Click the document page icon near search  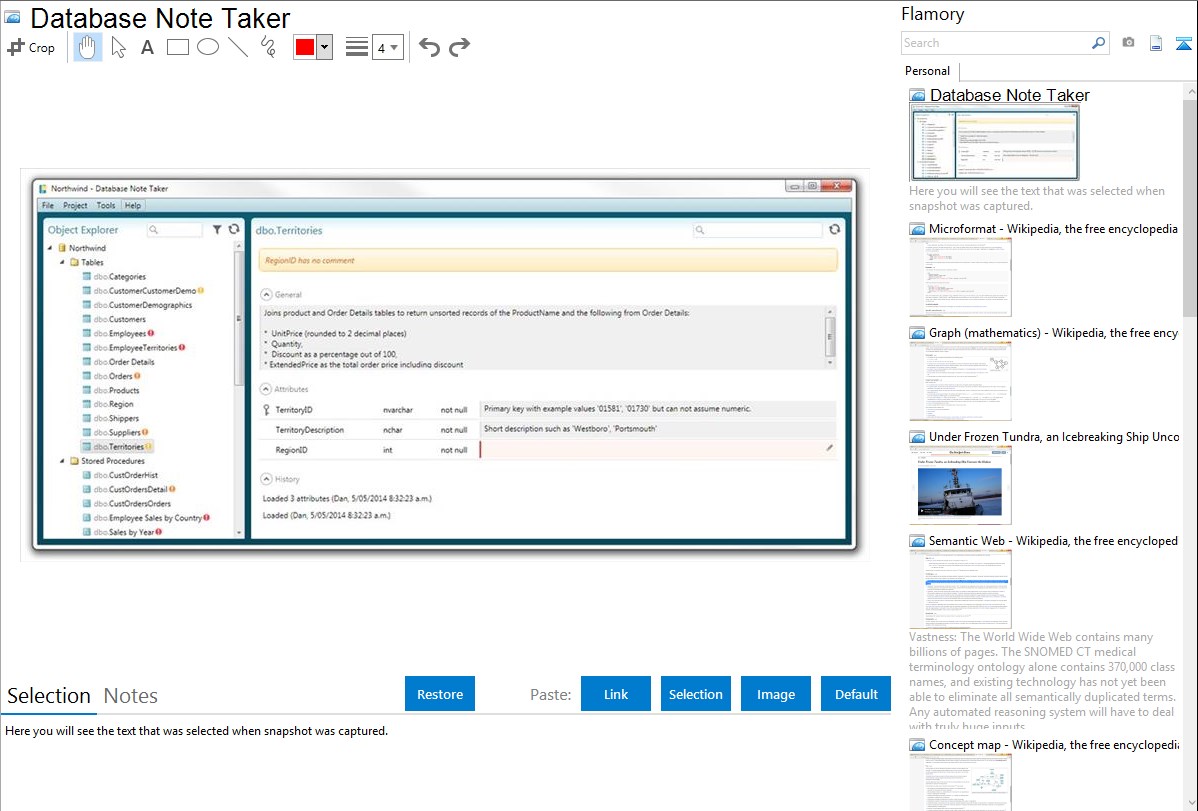click(1156, 43)
